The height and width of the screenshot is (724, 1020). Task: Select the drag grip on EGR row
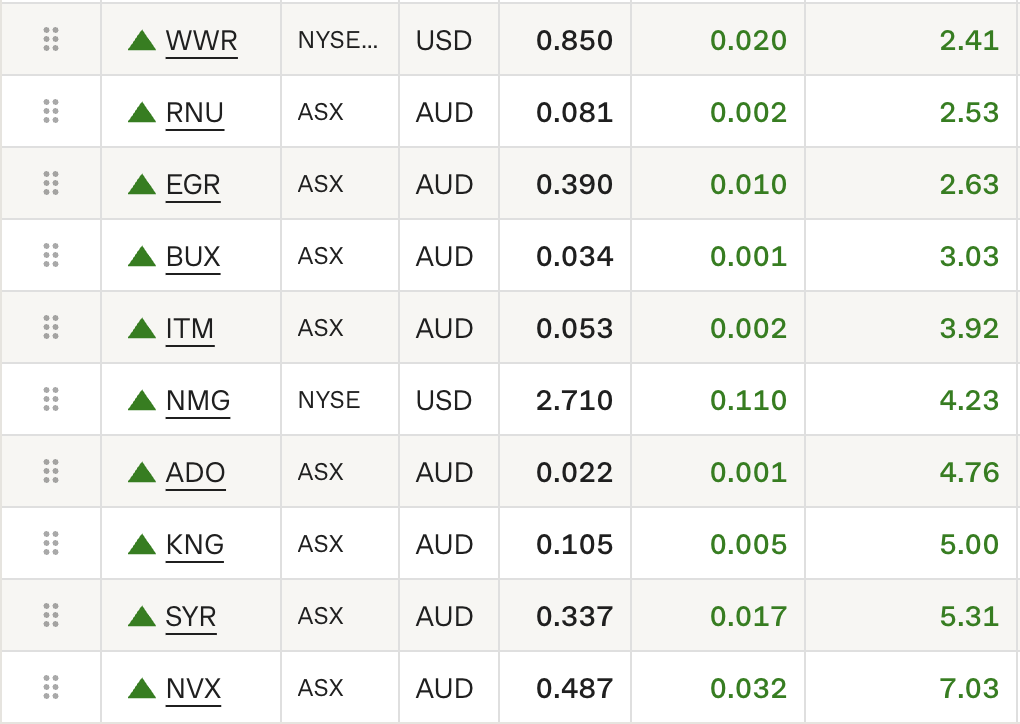point(51,183)
